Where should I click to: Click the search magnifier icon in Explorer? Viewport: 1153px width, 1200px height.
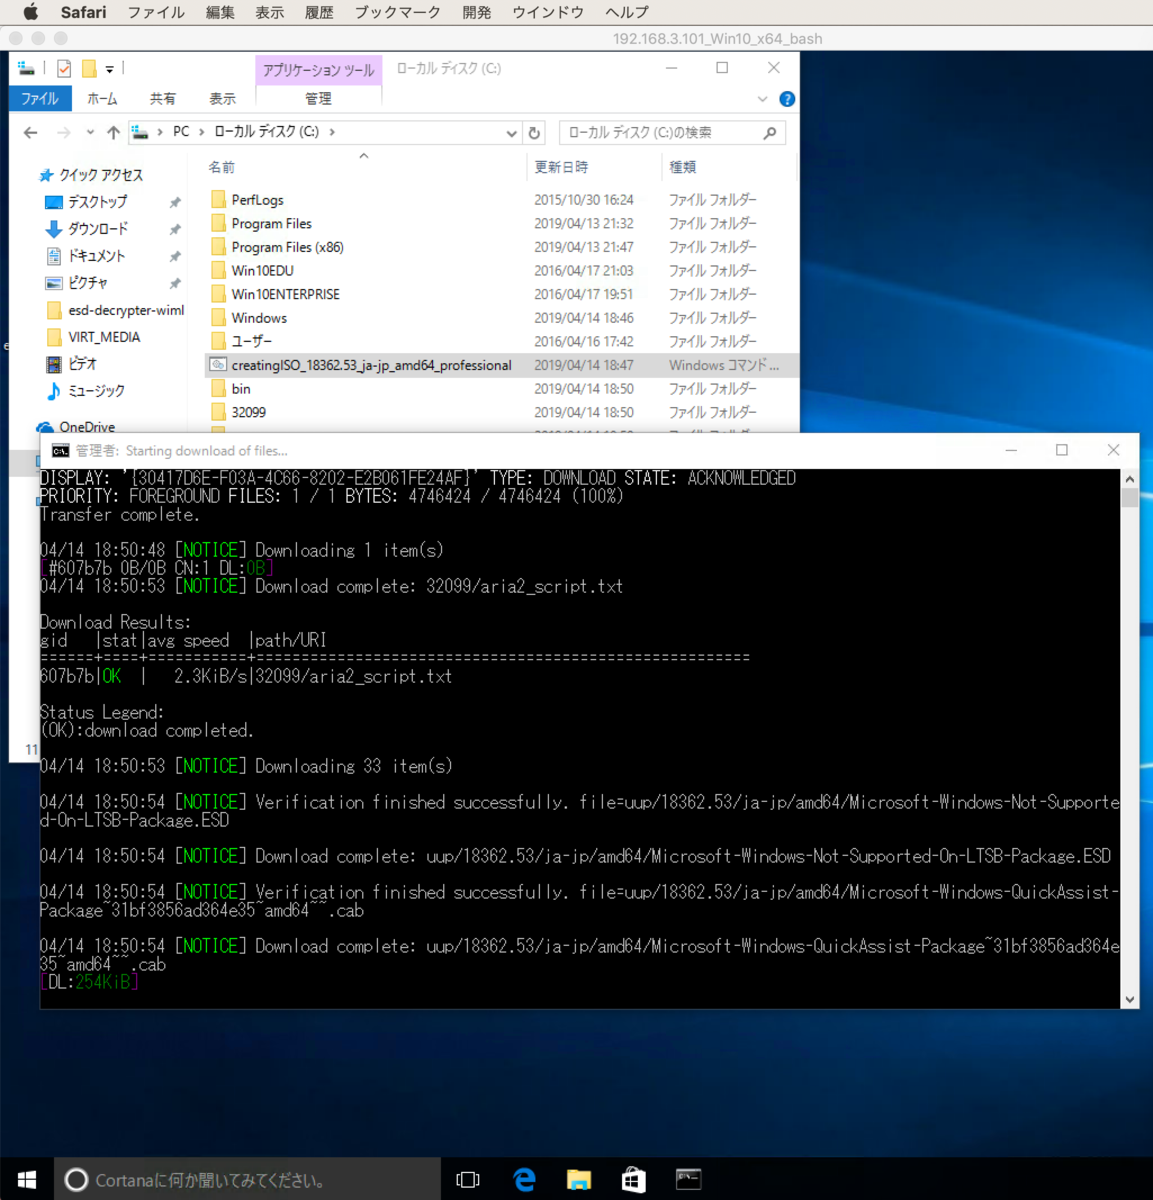click(x=770, y=132)
